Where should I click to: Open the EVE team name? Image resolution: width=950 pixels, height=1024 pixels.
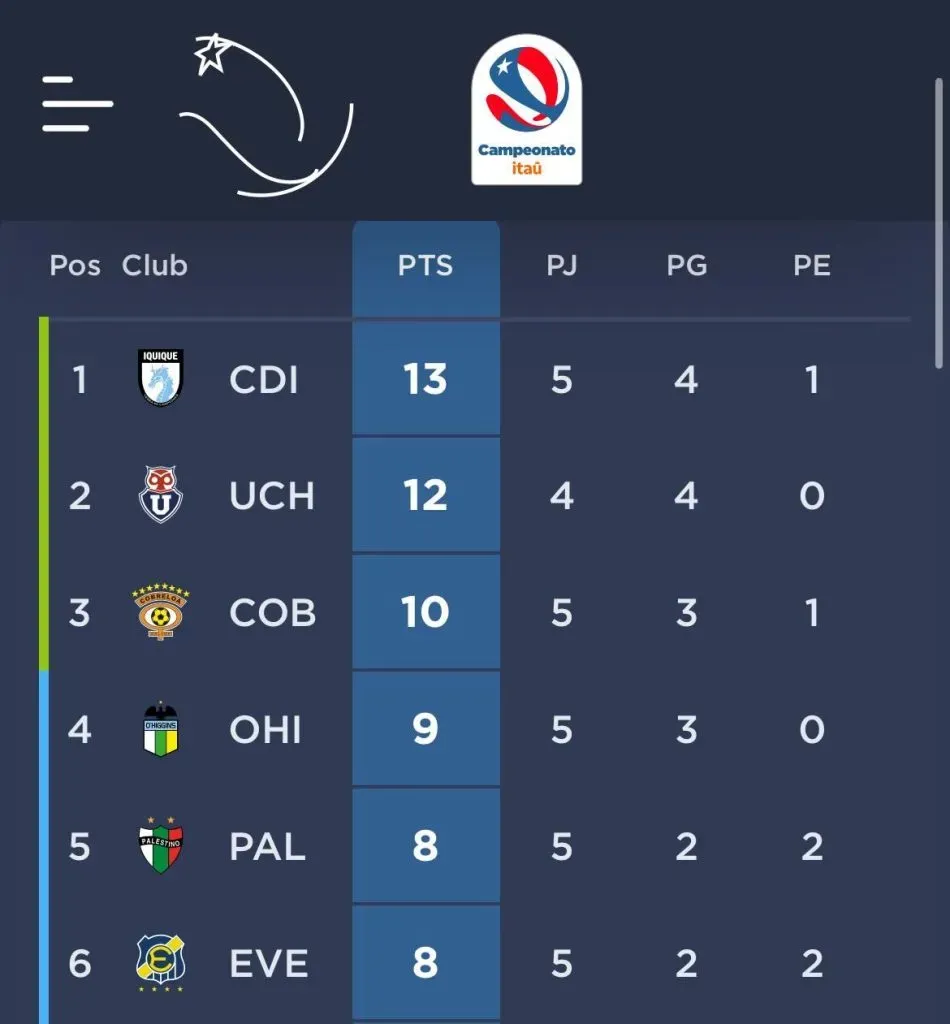click(x=269, y=963)
